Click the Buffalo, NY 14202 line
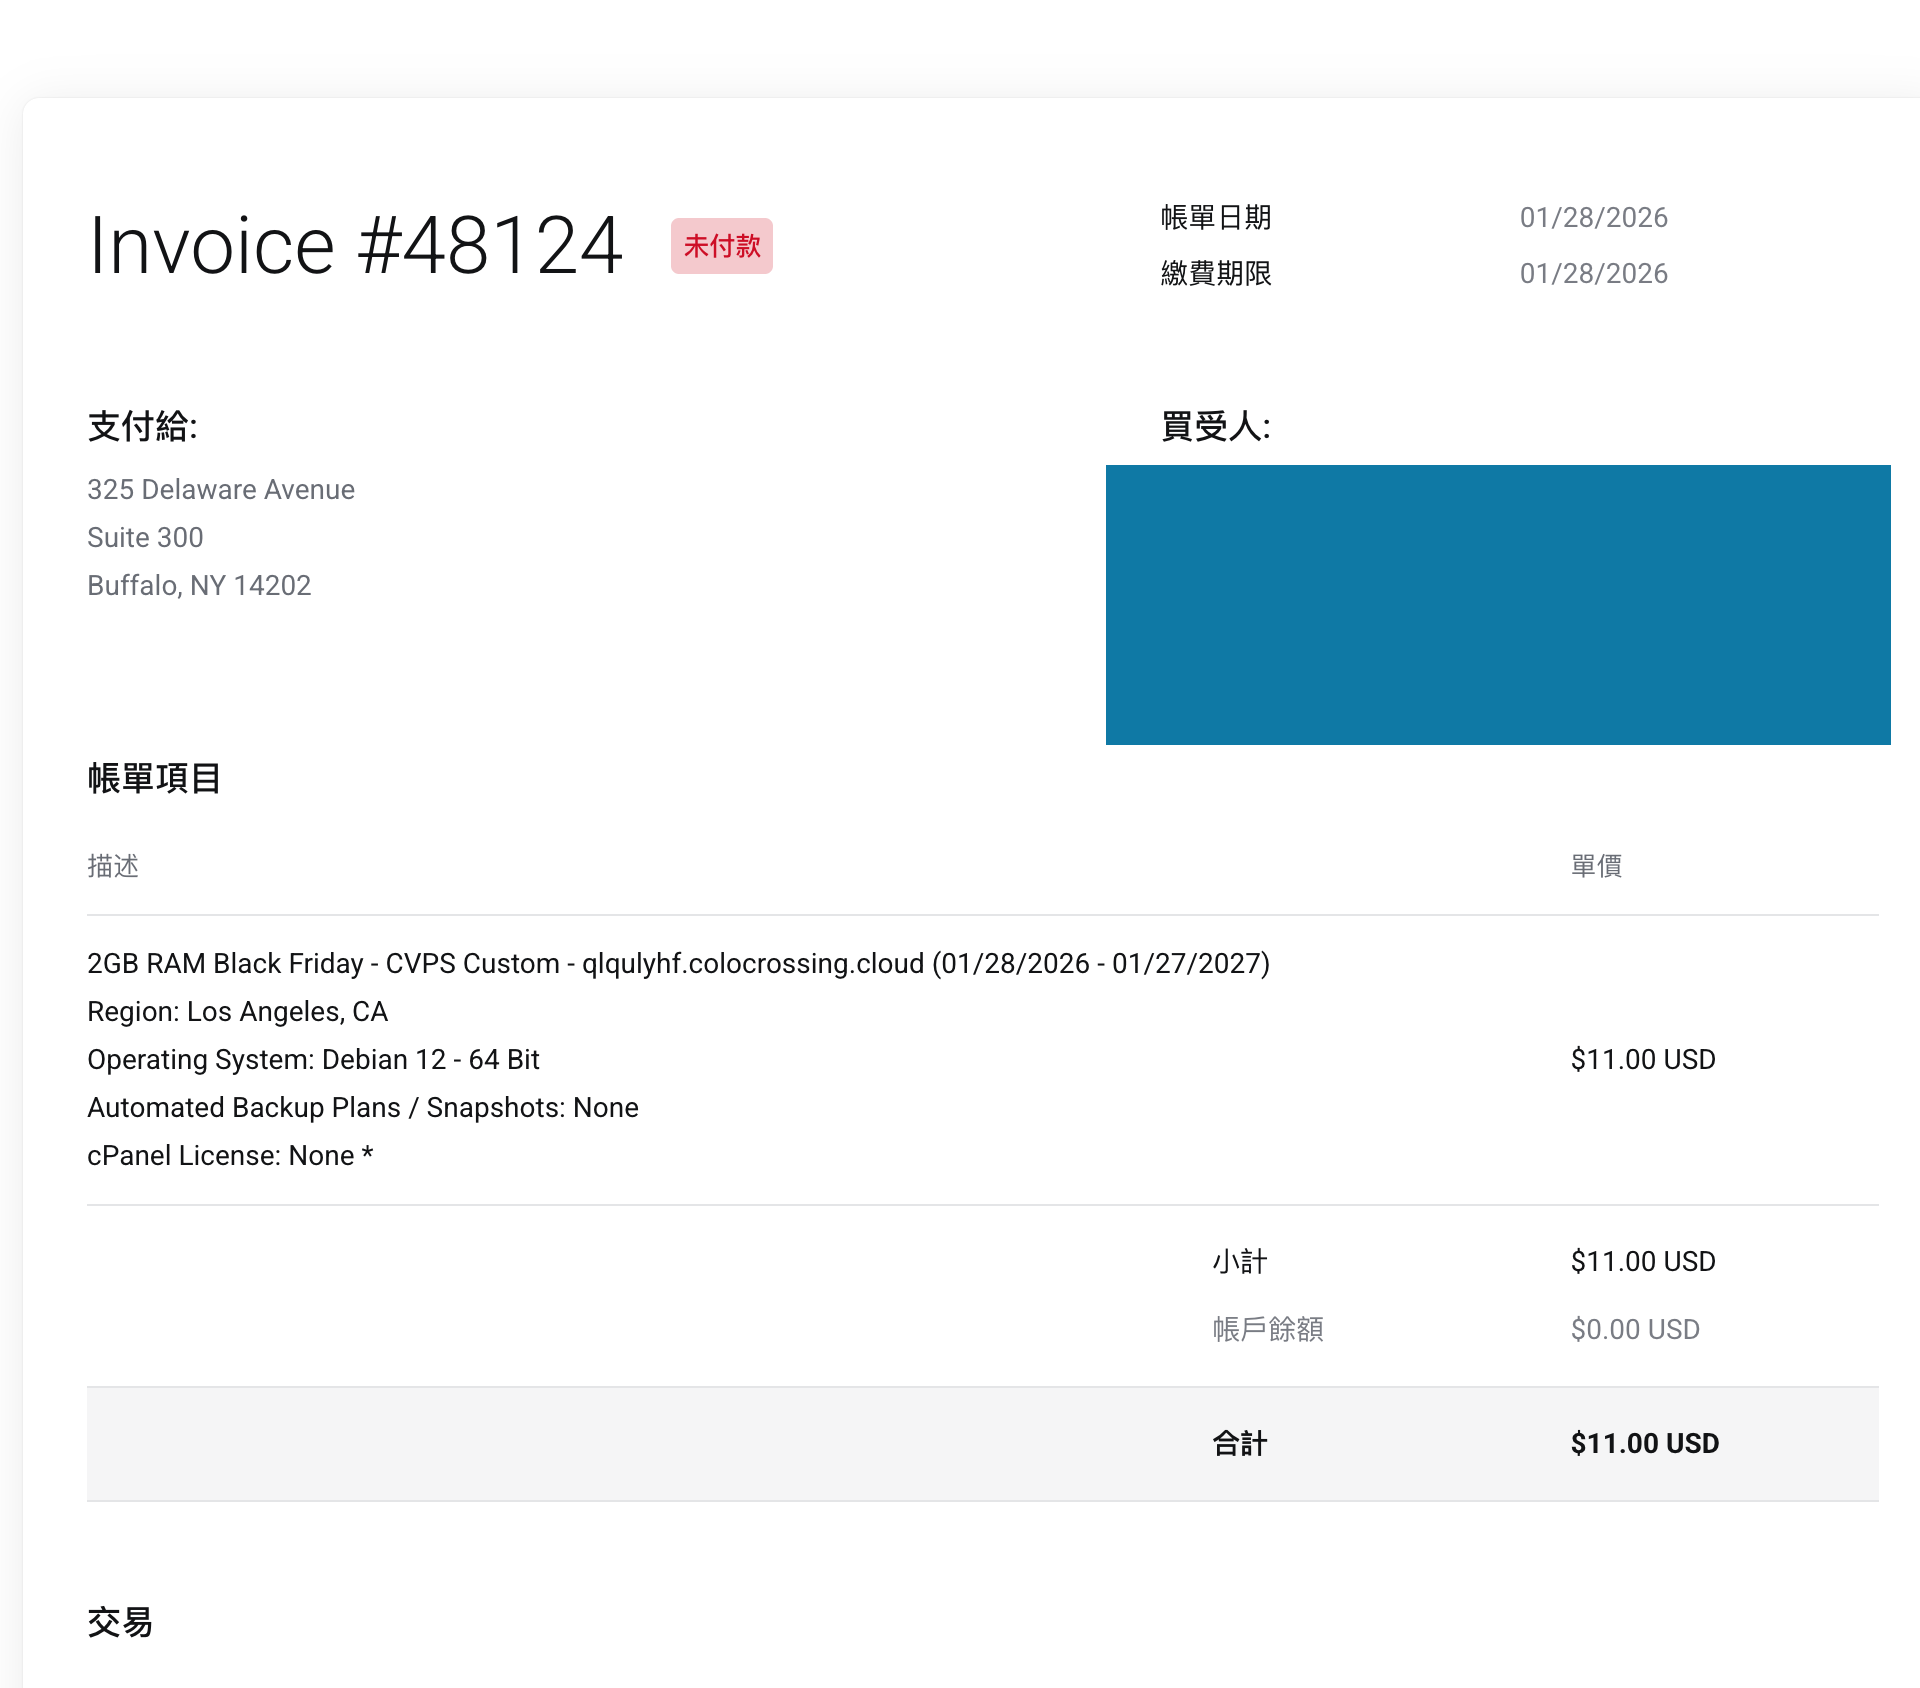Image resolution: width=1920 pixels, height=1688 pixels. 199,585
